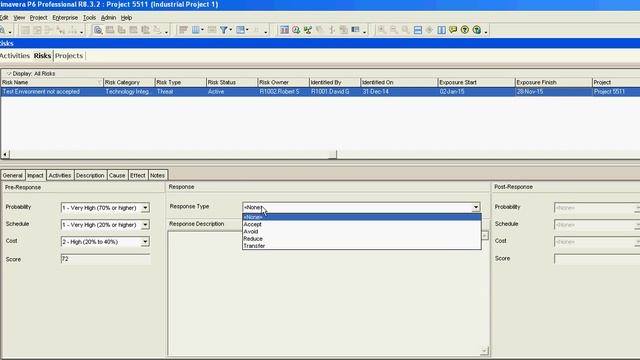Open the Schedule dropdown in Pre-Response
640x360 pixels.
pyautogui.click(x=145, y=225)
